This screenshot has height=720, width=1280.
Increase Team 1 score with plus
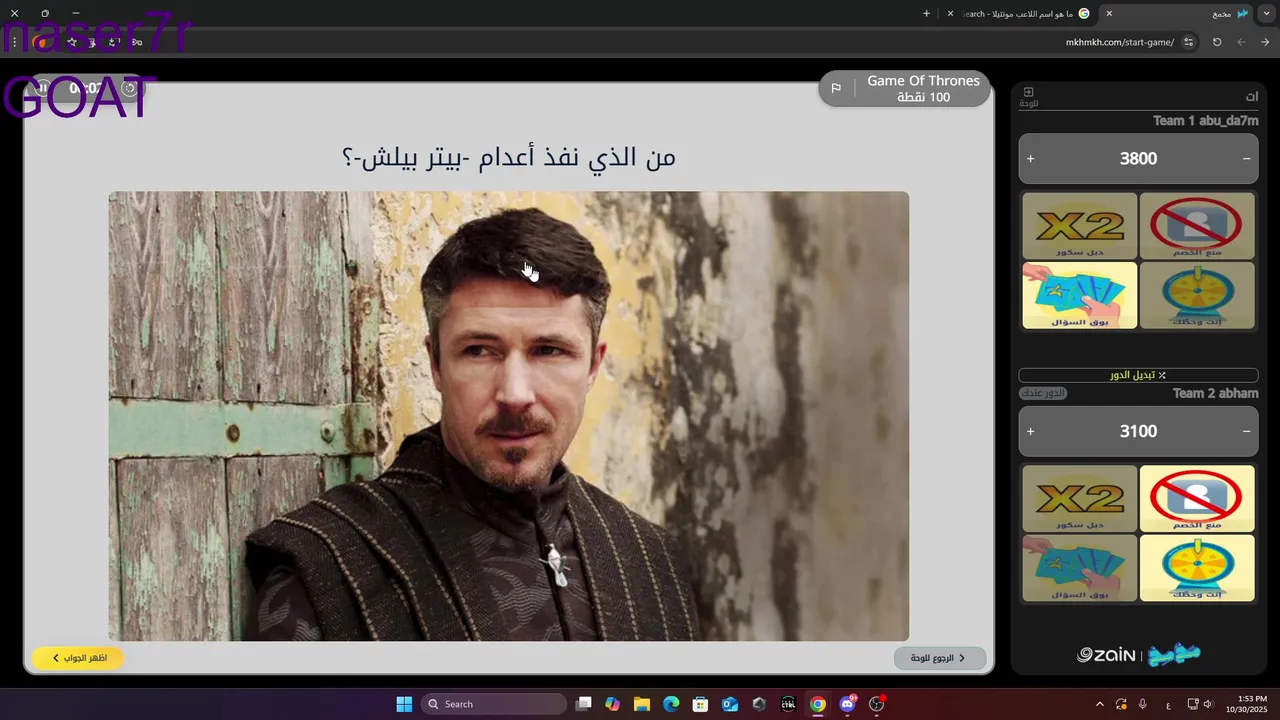(1031, 158)
